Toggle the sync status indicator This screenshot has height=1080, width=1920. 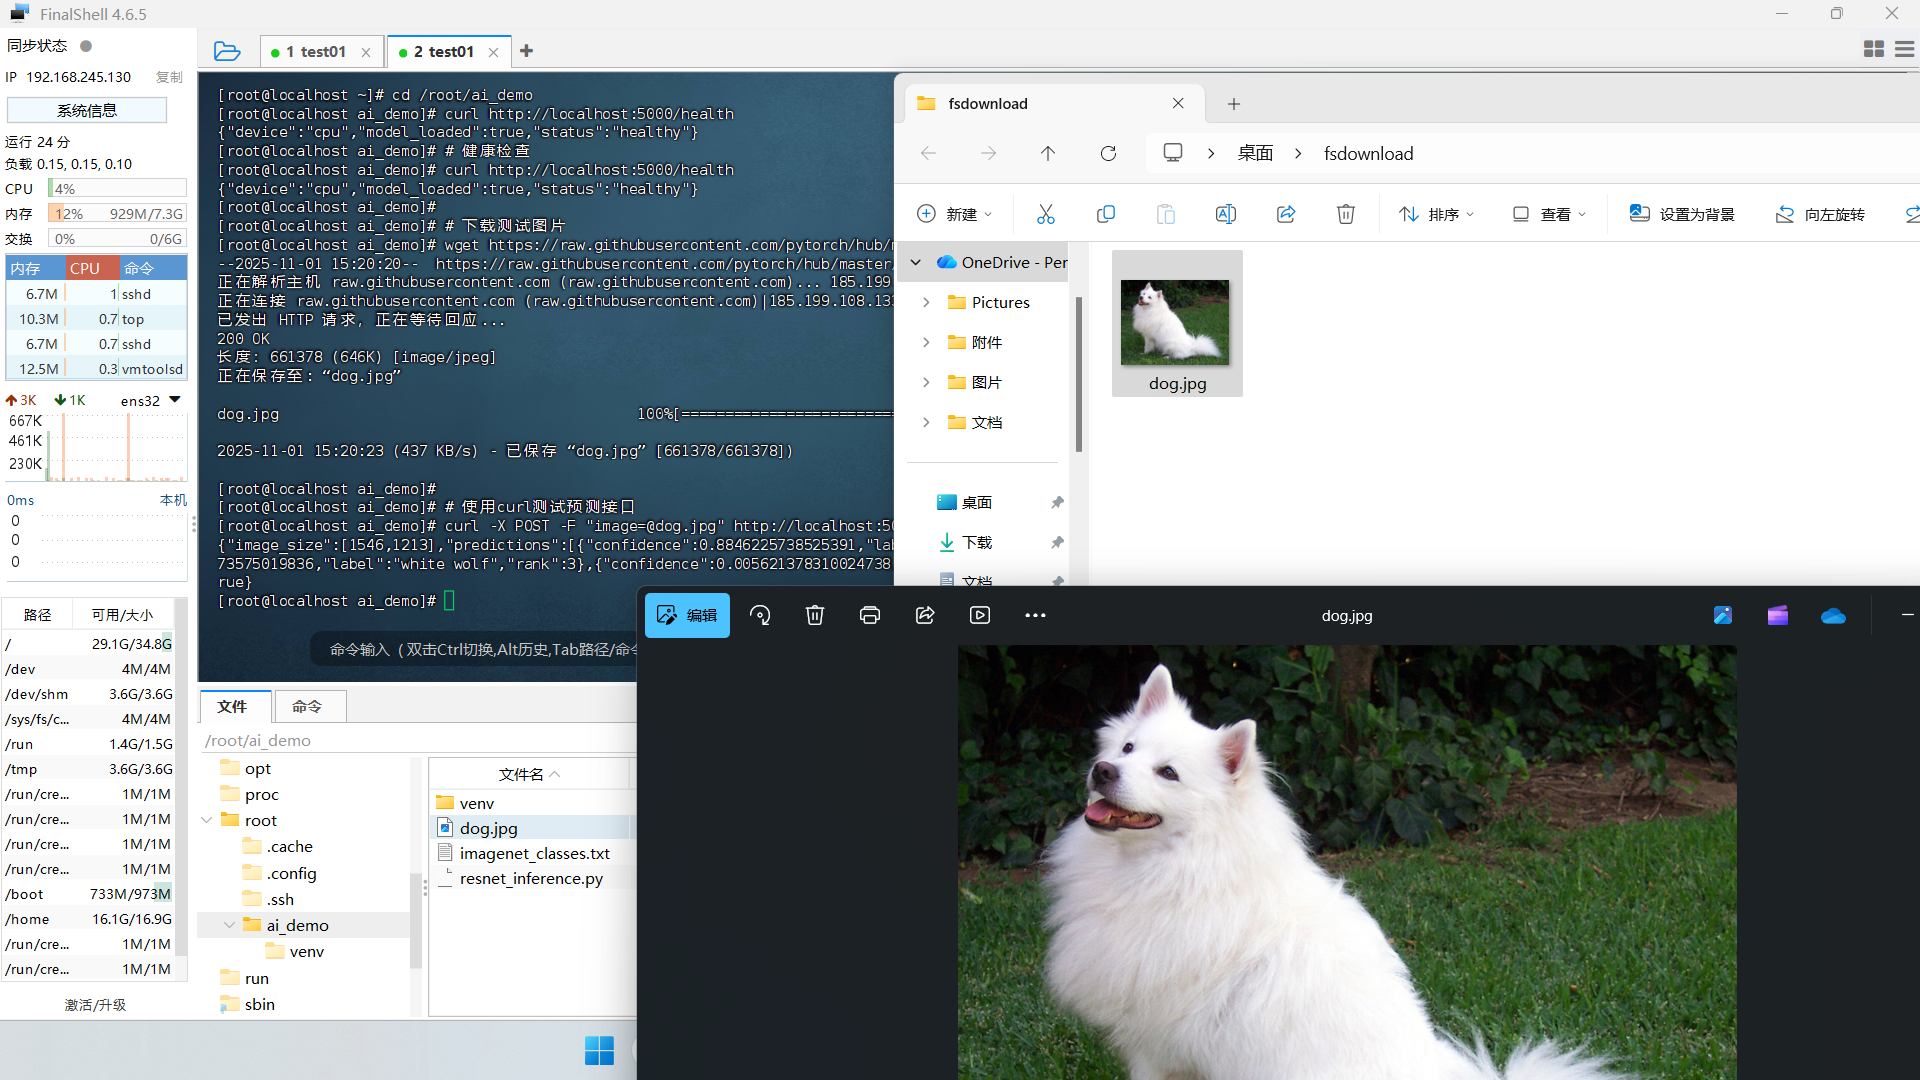coord(86,46)
